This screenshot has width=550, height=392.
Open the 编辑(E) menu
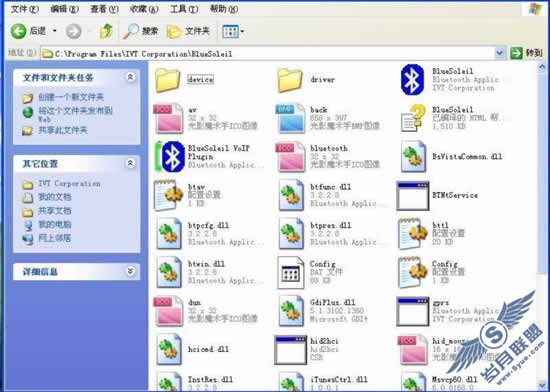65,9
